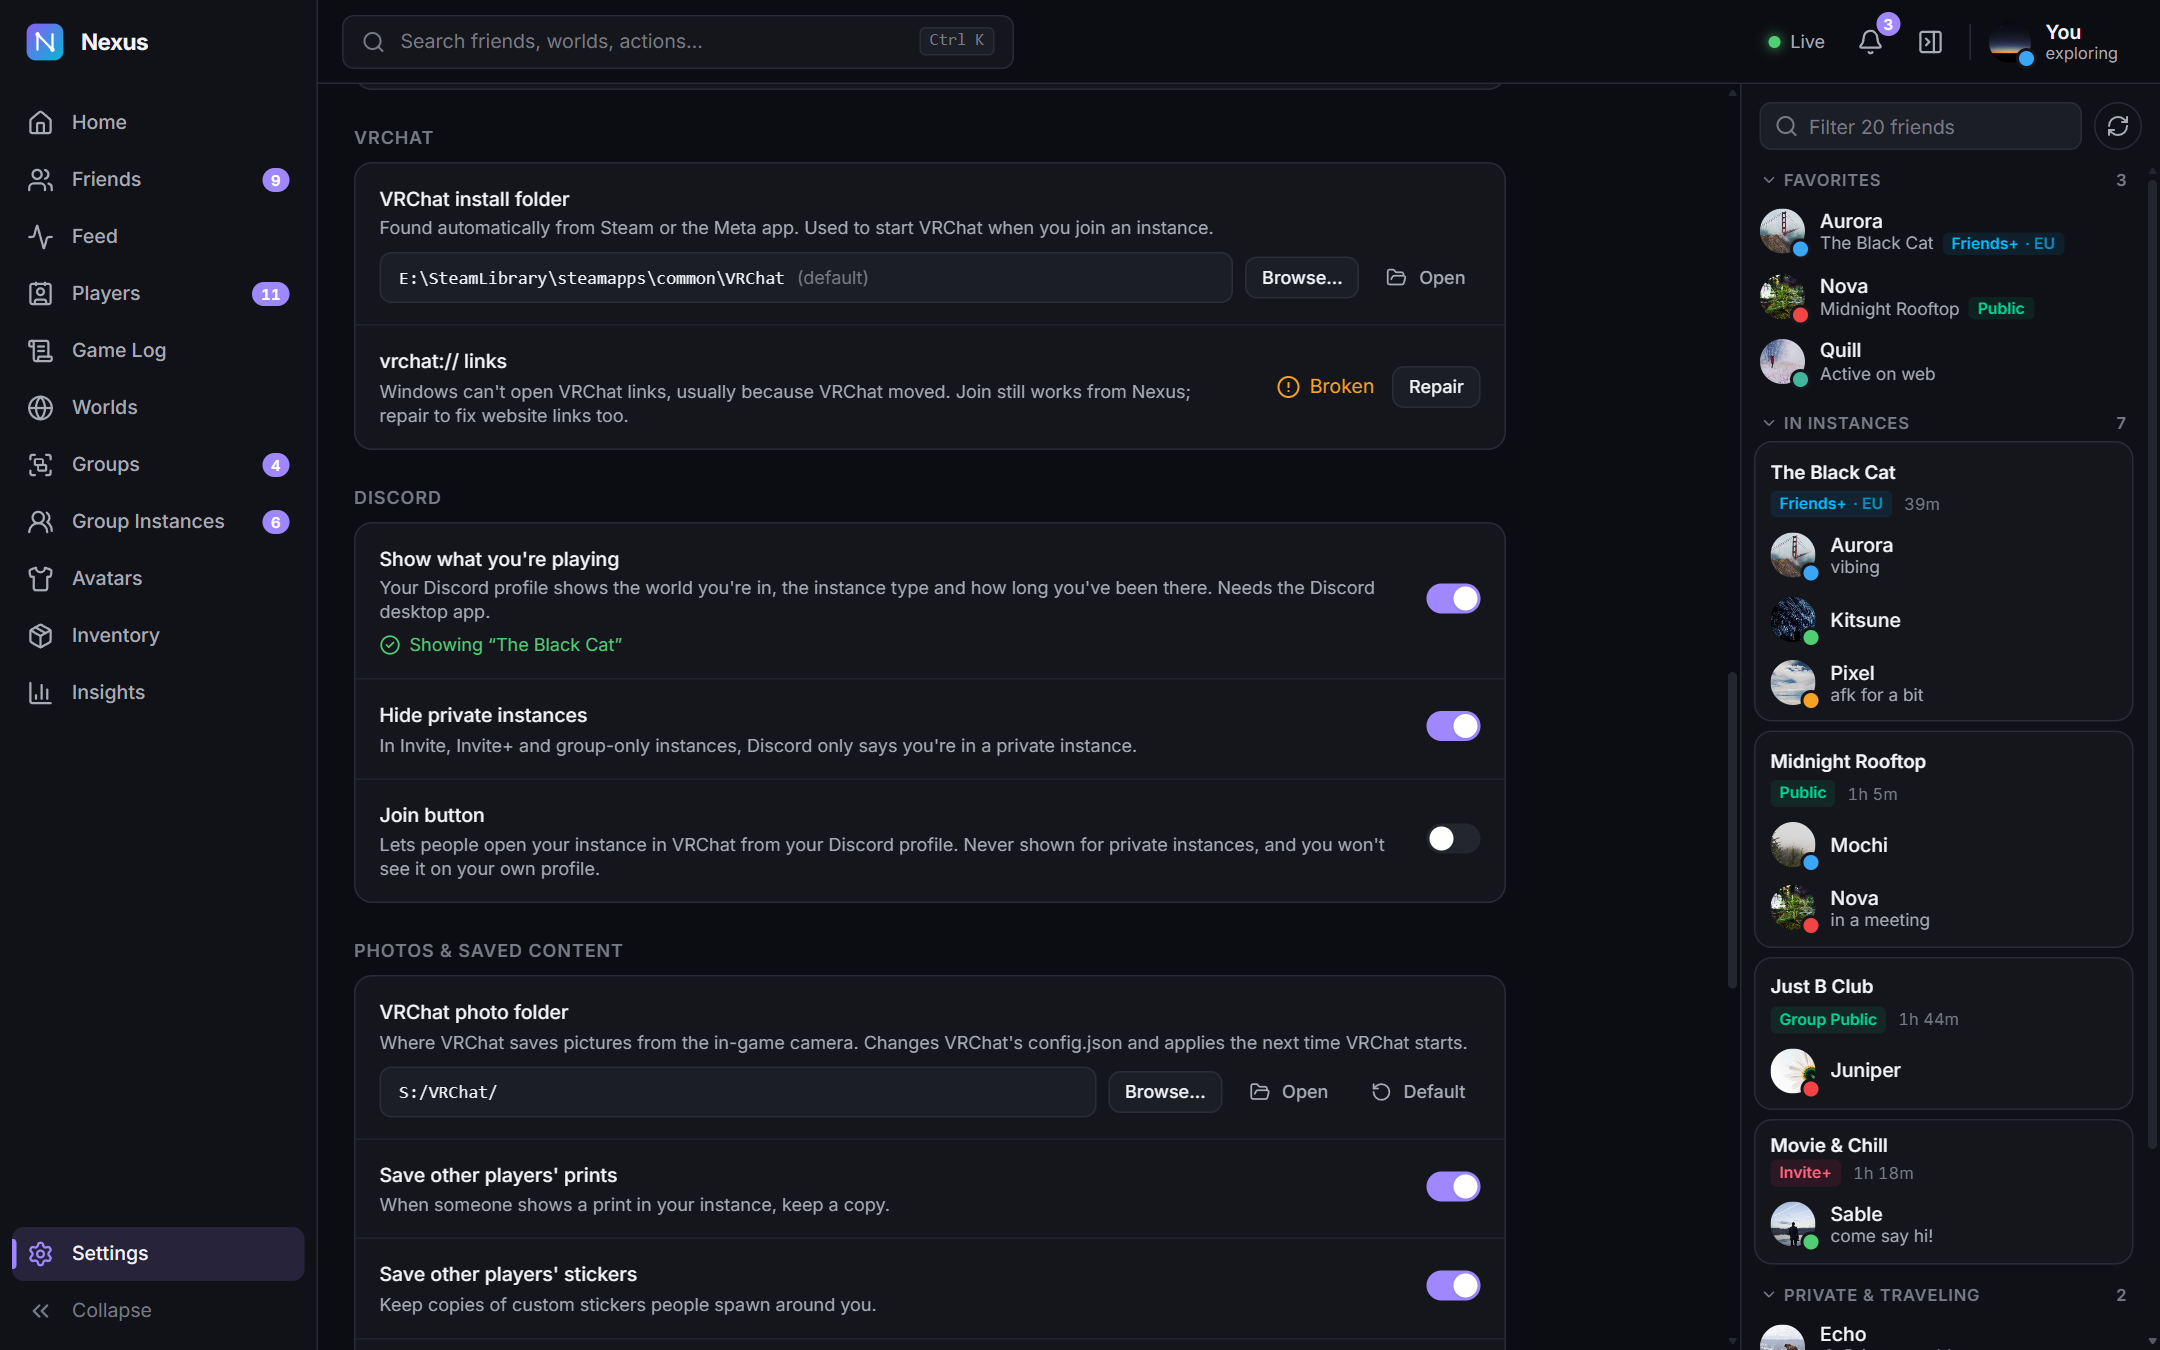This screenshot has width=2160, height=1350.
Task: Select Juniper in Just B Club
Action: pos(1943,1070)
